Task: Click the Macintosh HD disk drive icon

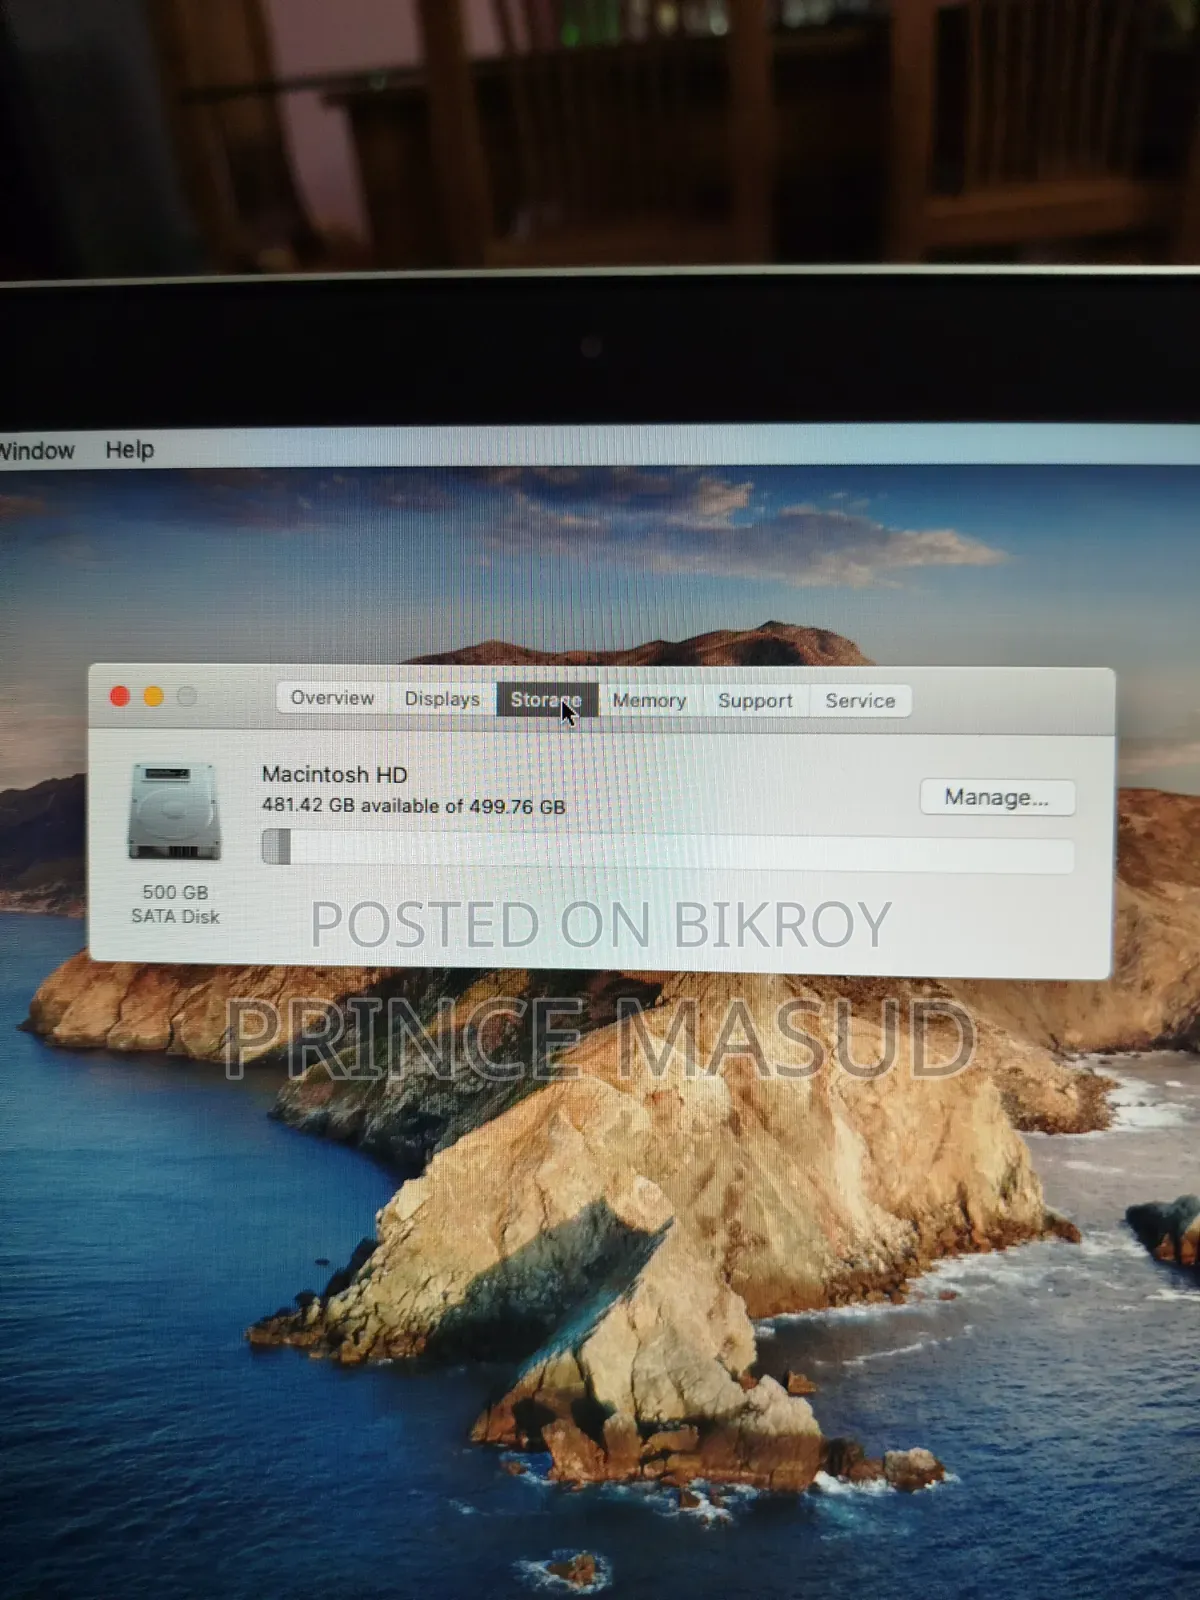Action: pyautogui.click(x=174, y=811)
